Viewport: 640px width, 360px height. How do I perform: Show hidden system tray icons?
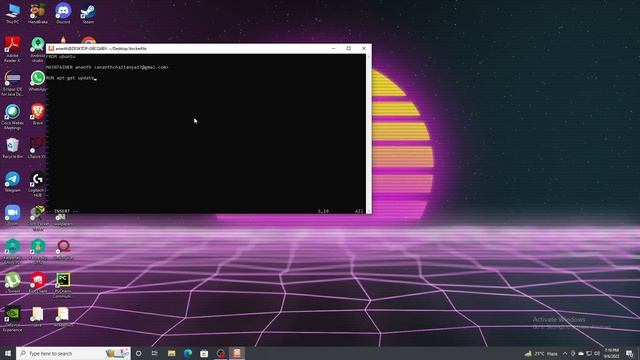pos(565,353)
